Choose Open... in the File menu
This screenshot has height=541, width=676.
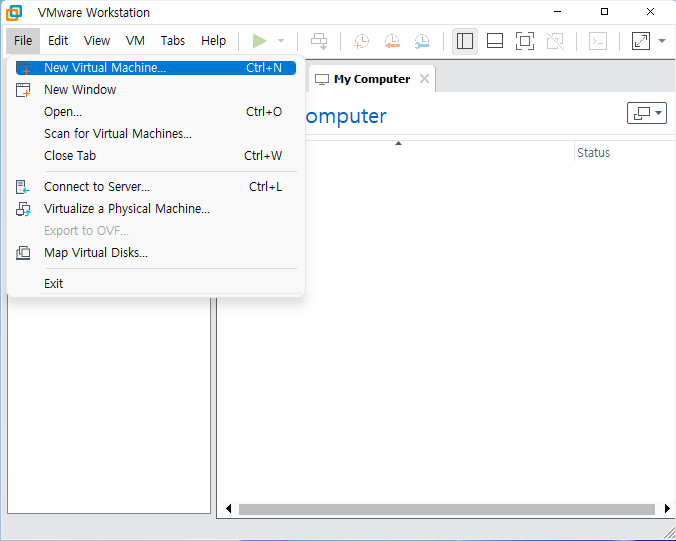pos(156,112)
